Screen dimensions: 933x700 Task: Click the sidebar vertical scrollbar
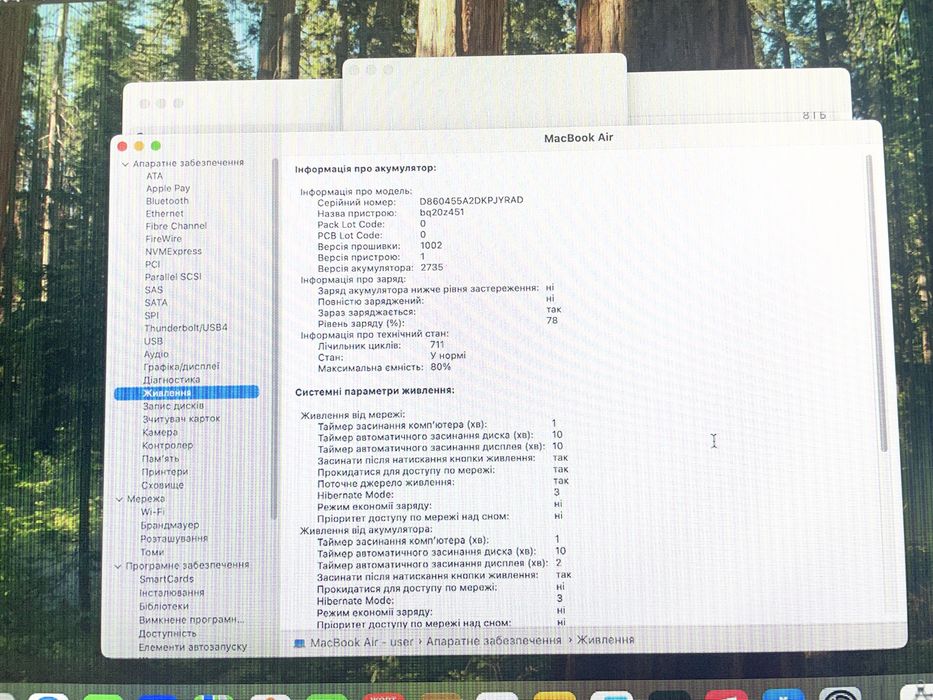(x=275, y=339)
